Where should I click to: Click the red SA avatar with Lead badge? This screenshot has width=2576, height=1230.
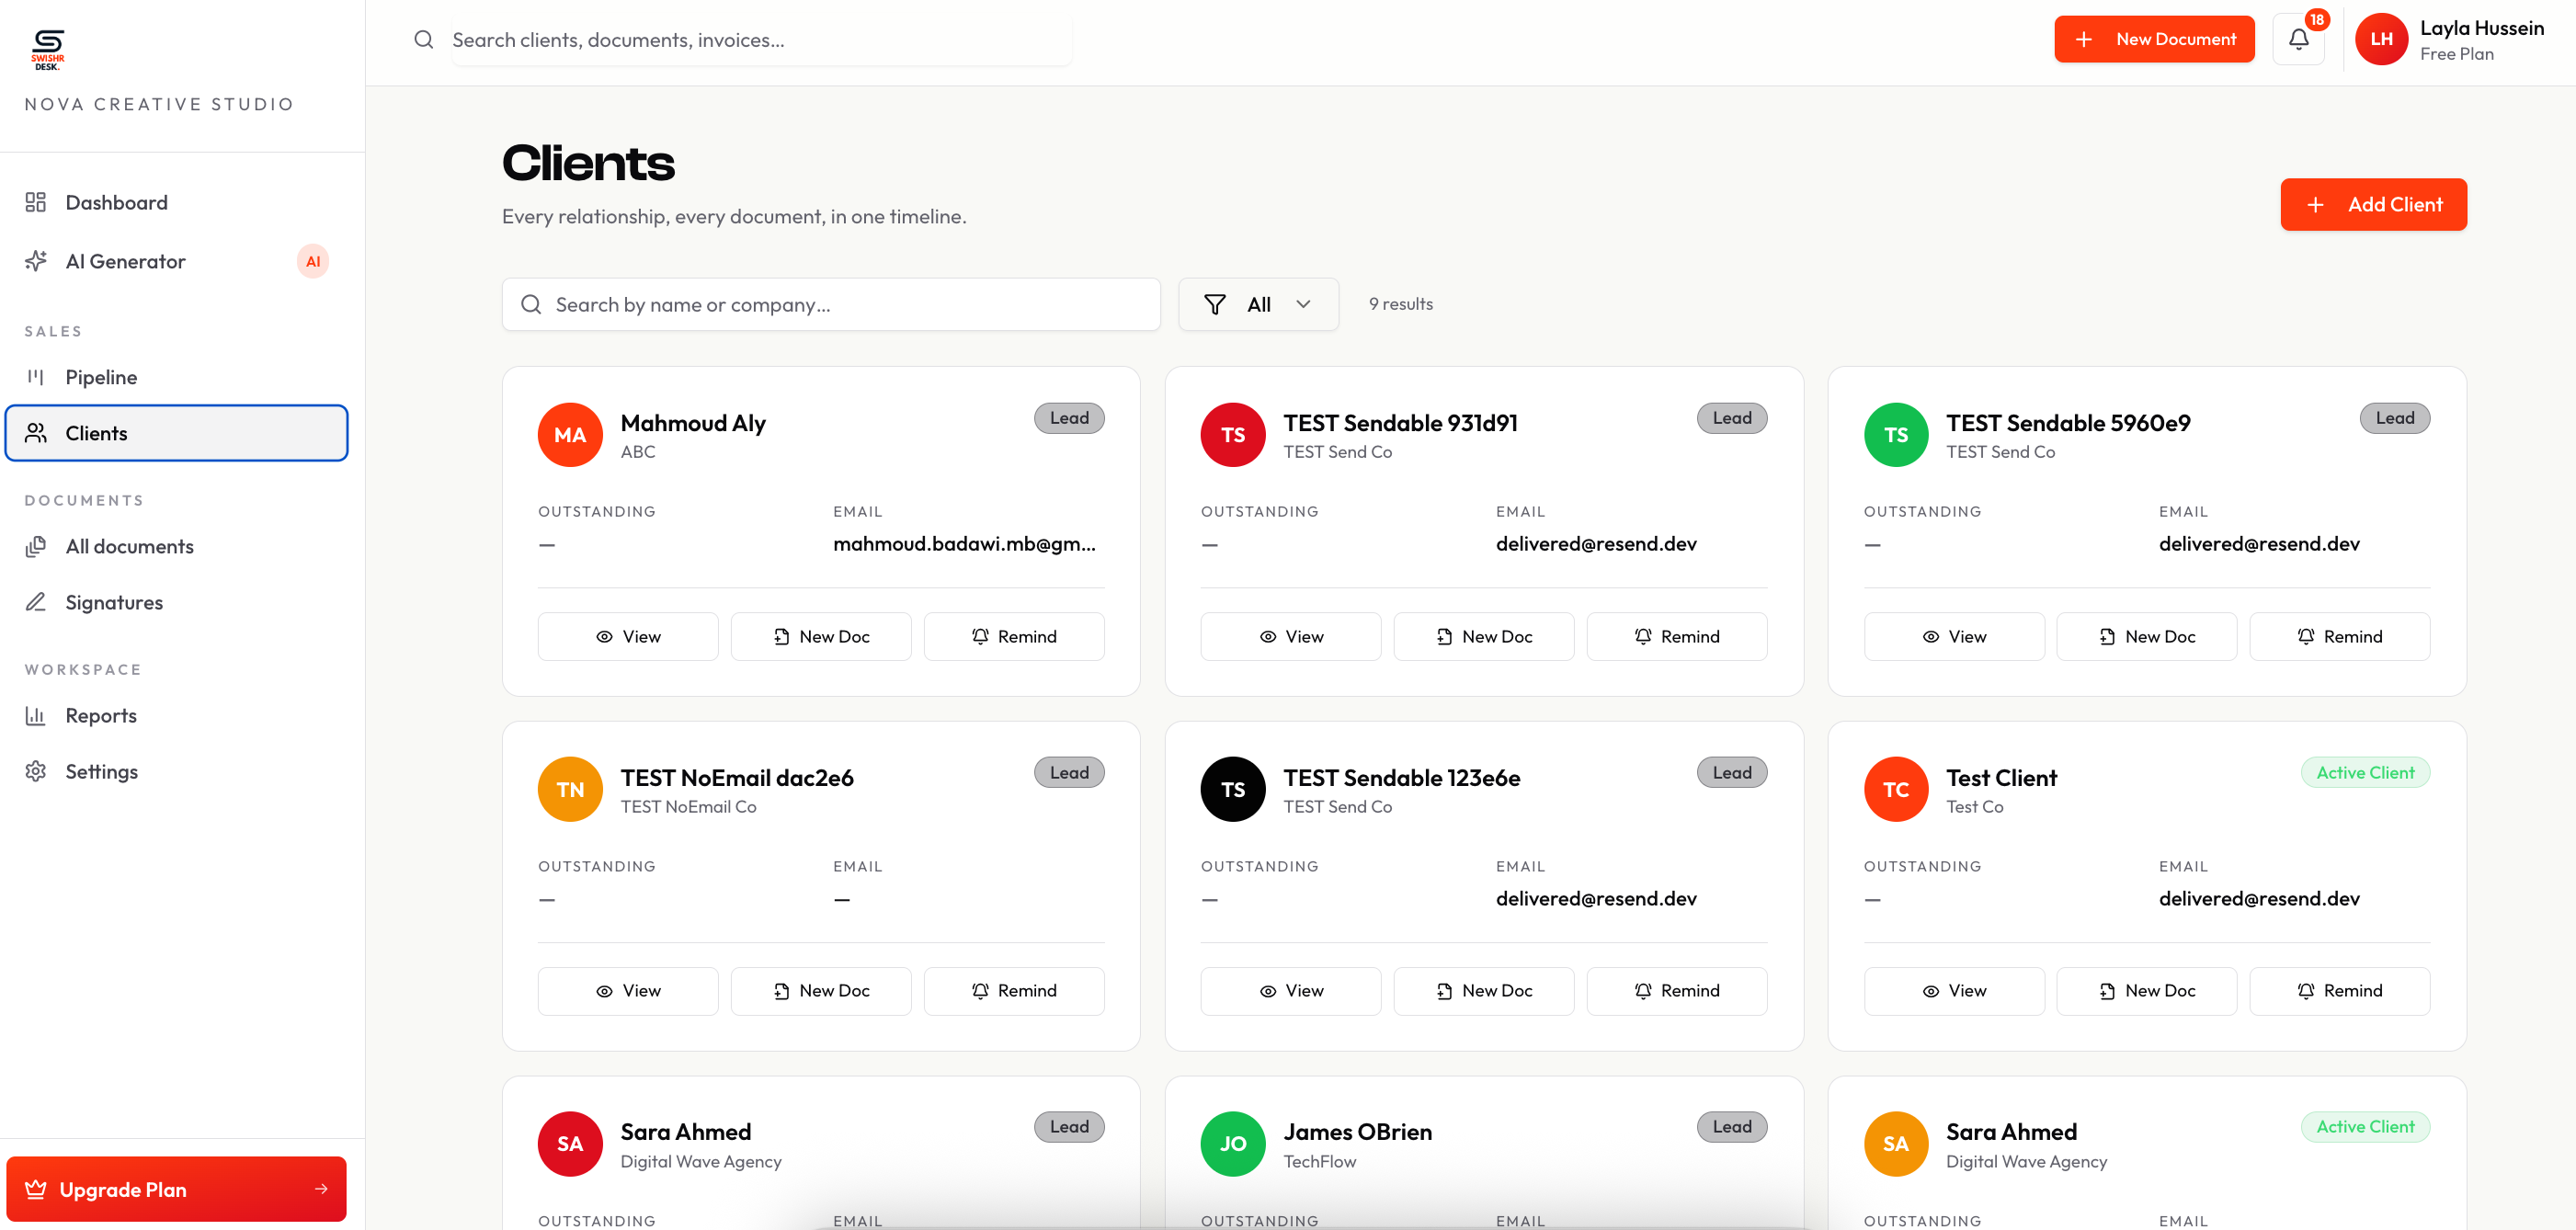pyautogui.click(x=570, y=1143)
